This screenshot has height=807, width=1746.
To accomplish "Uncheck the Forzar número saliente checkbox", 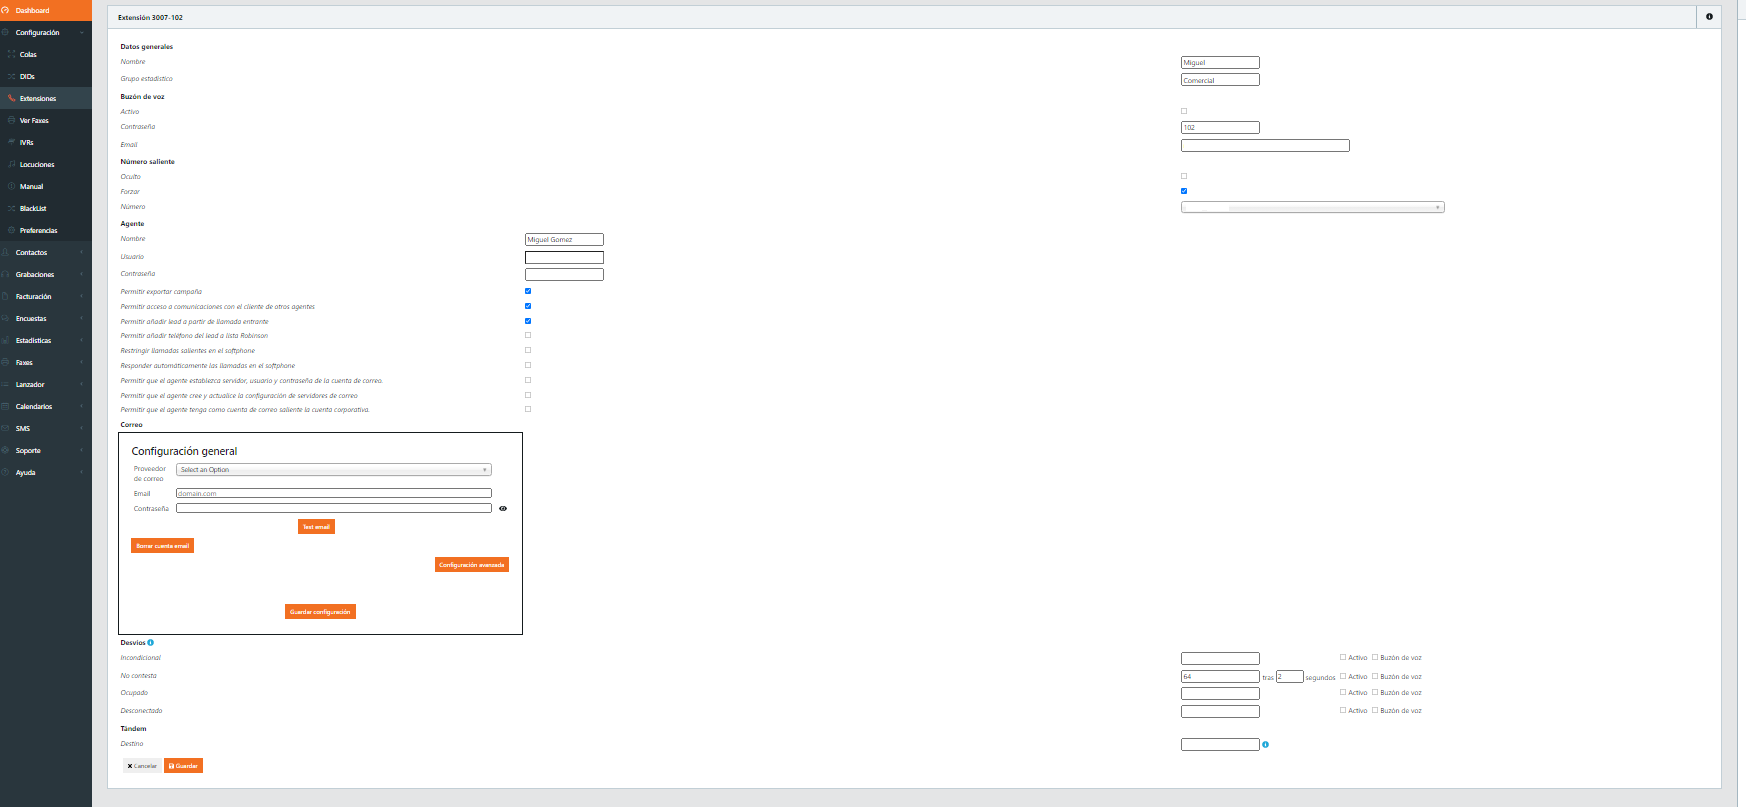I will coord(1184,191).
